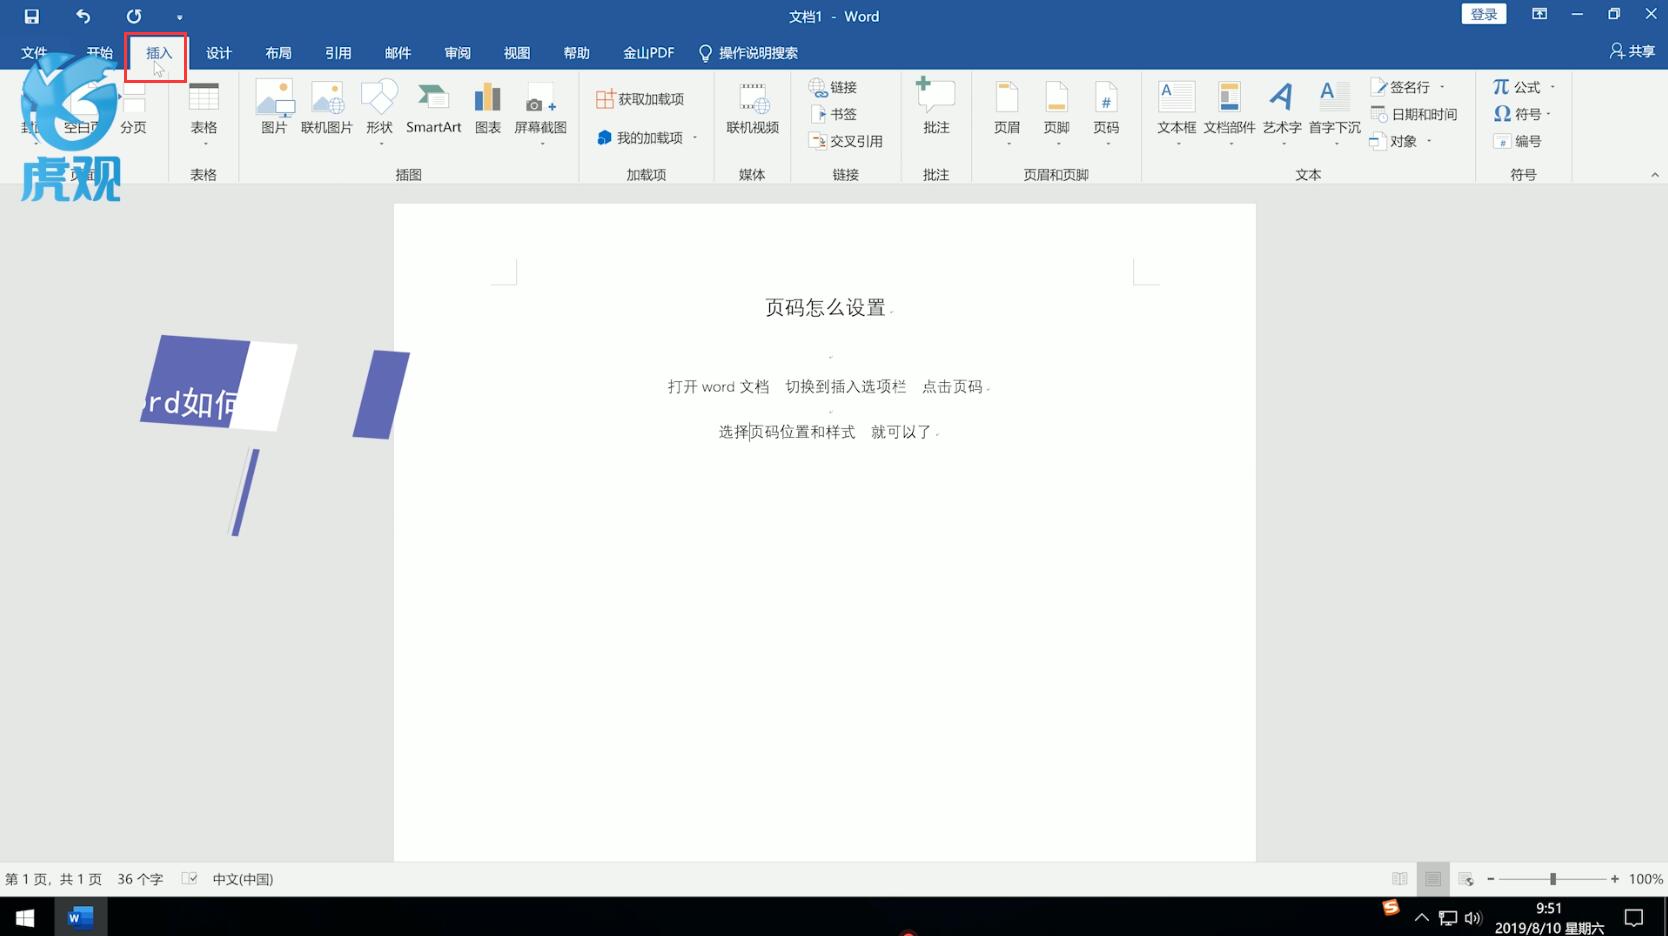This screenshot has height=936, width=1668.
Task: Open Footer (页脚) options
Action: [1056, 112]
